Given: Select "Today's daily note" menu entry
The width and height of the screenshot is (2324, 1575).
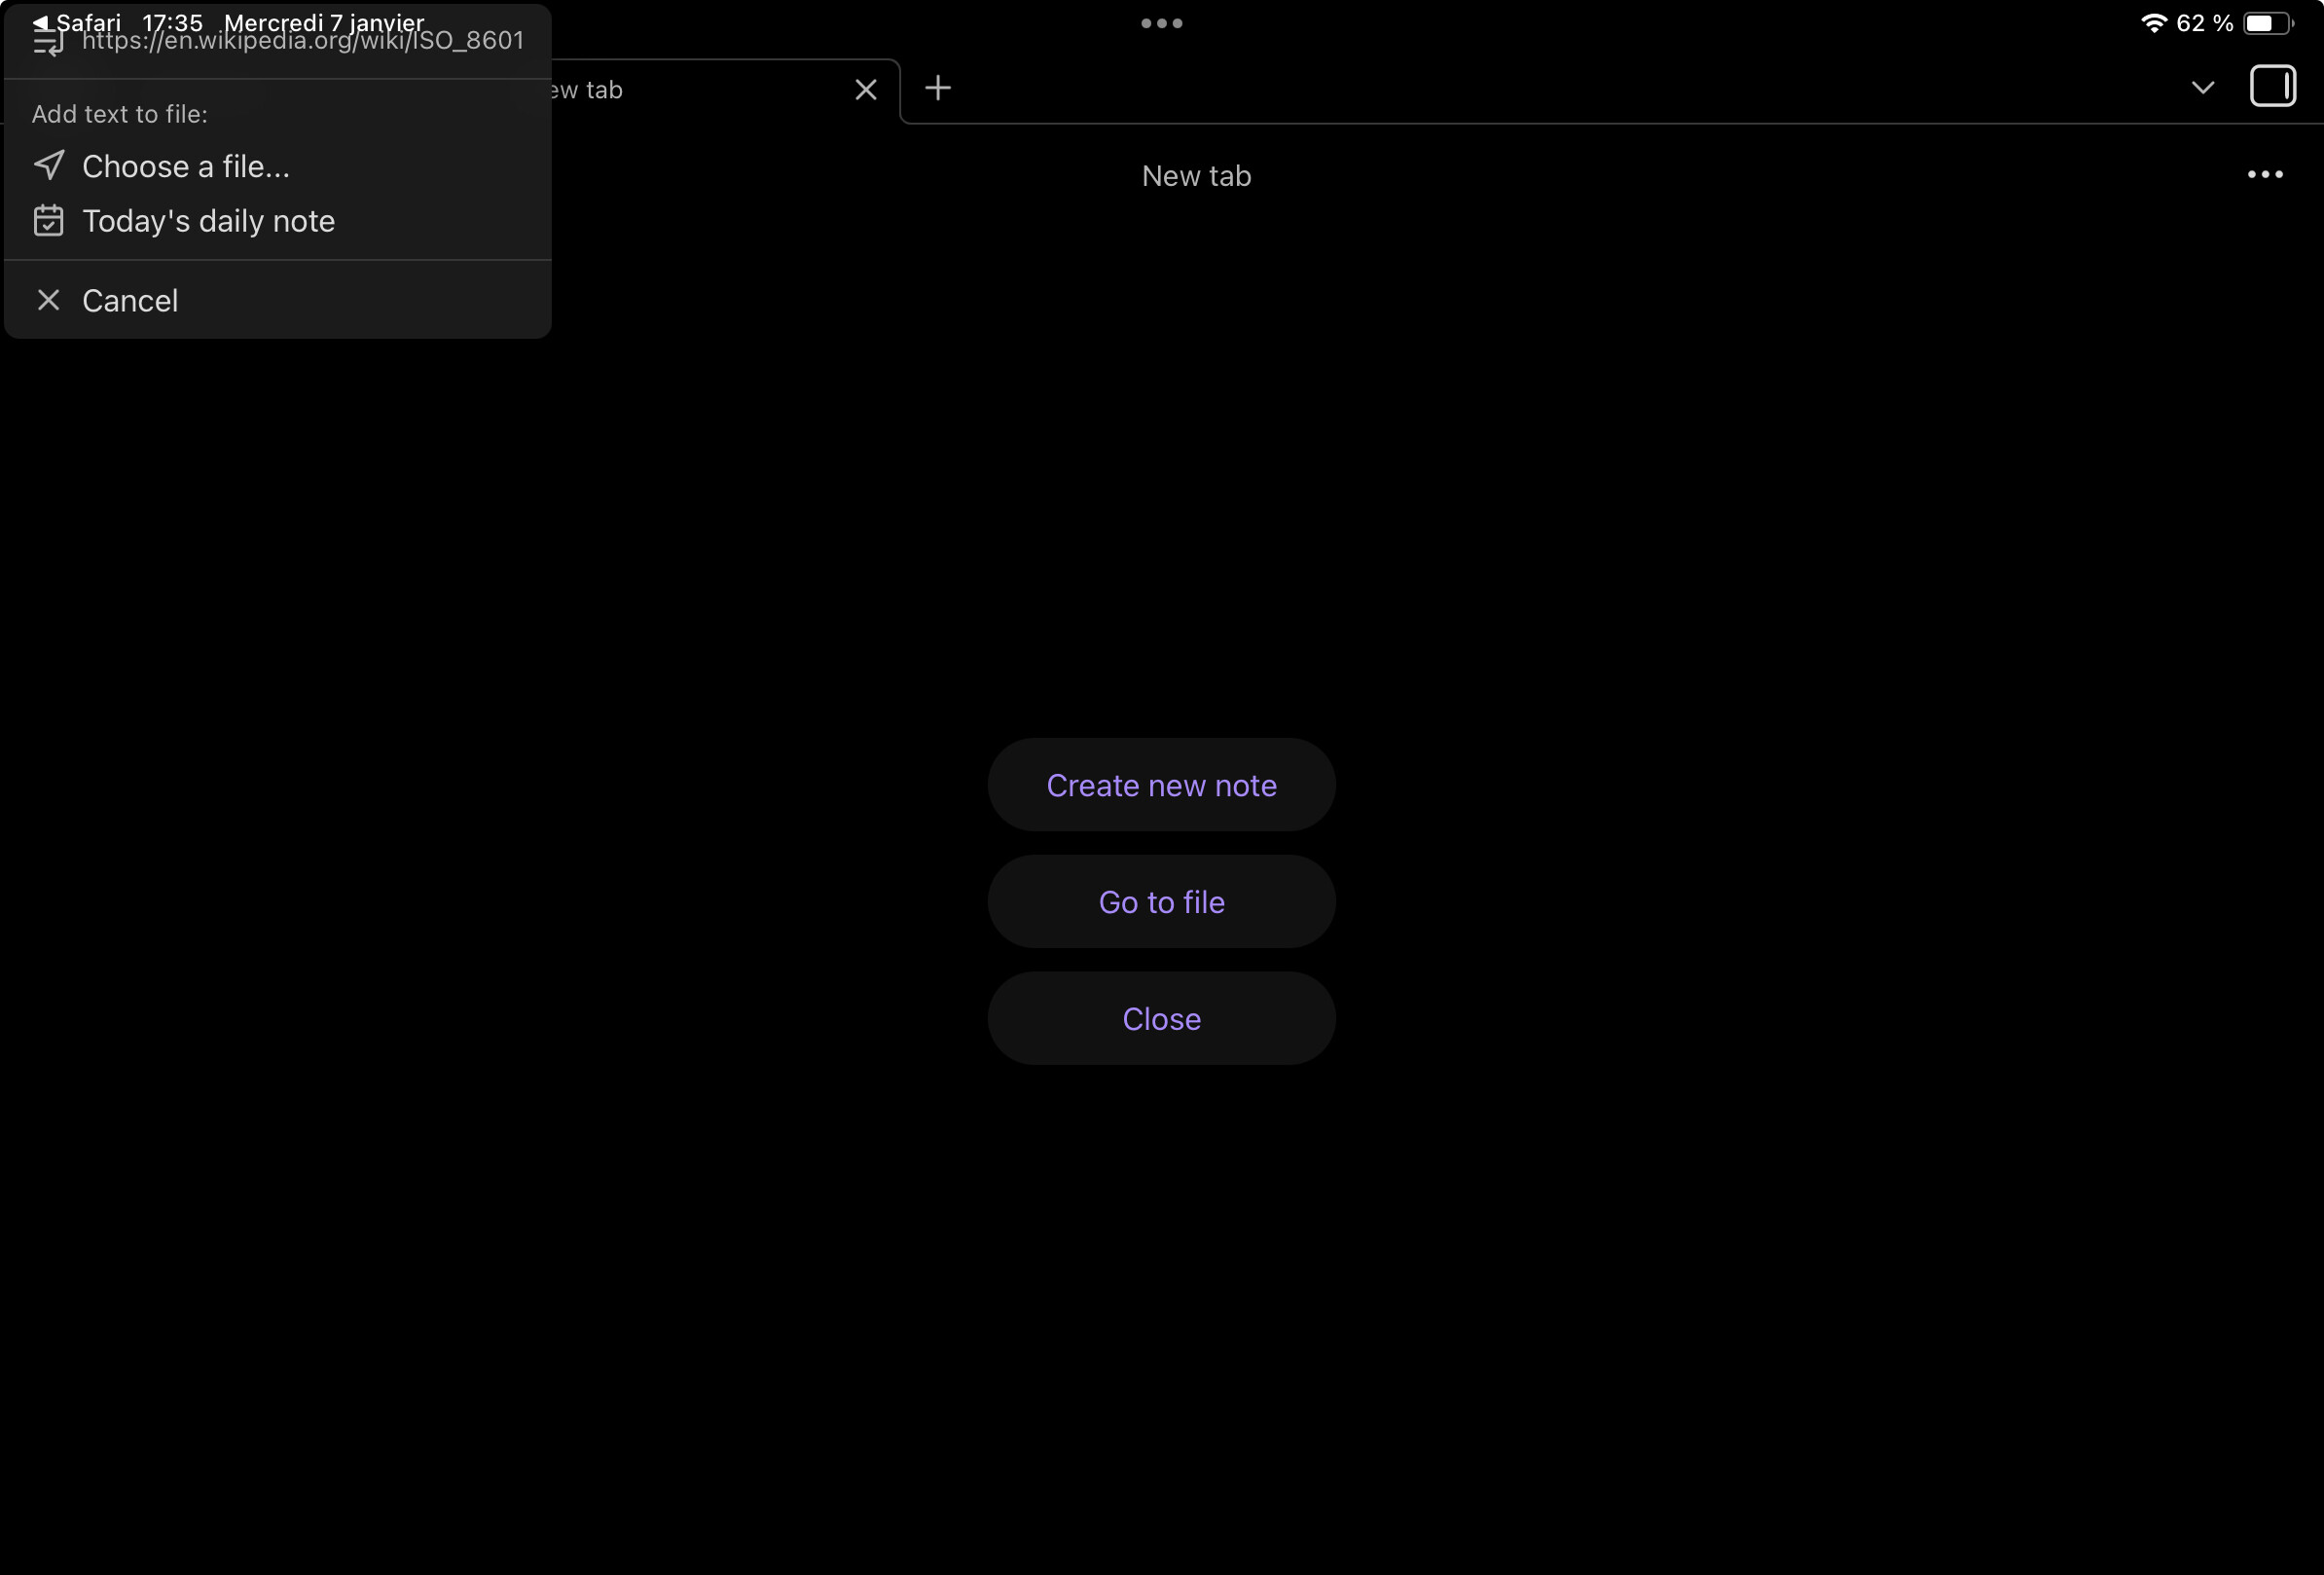Looking at the screenshot, I should (x=208, y=221).
